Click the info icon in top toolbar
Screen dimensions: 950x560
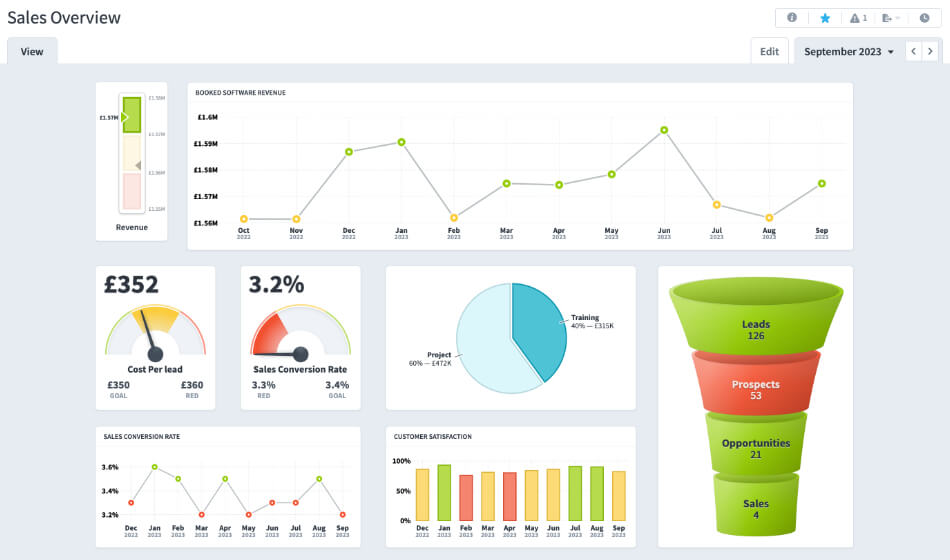pos(792,18)
